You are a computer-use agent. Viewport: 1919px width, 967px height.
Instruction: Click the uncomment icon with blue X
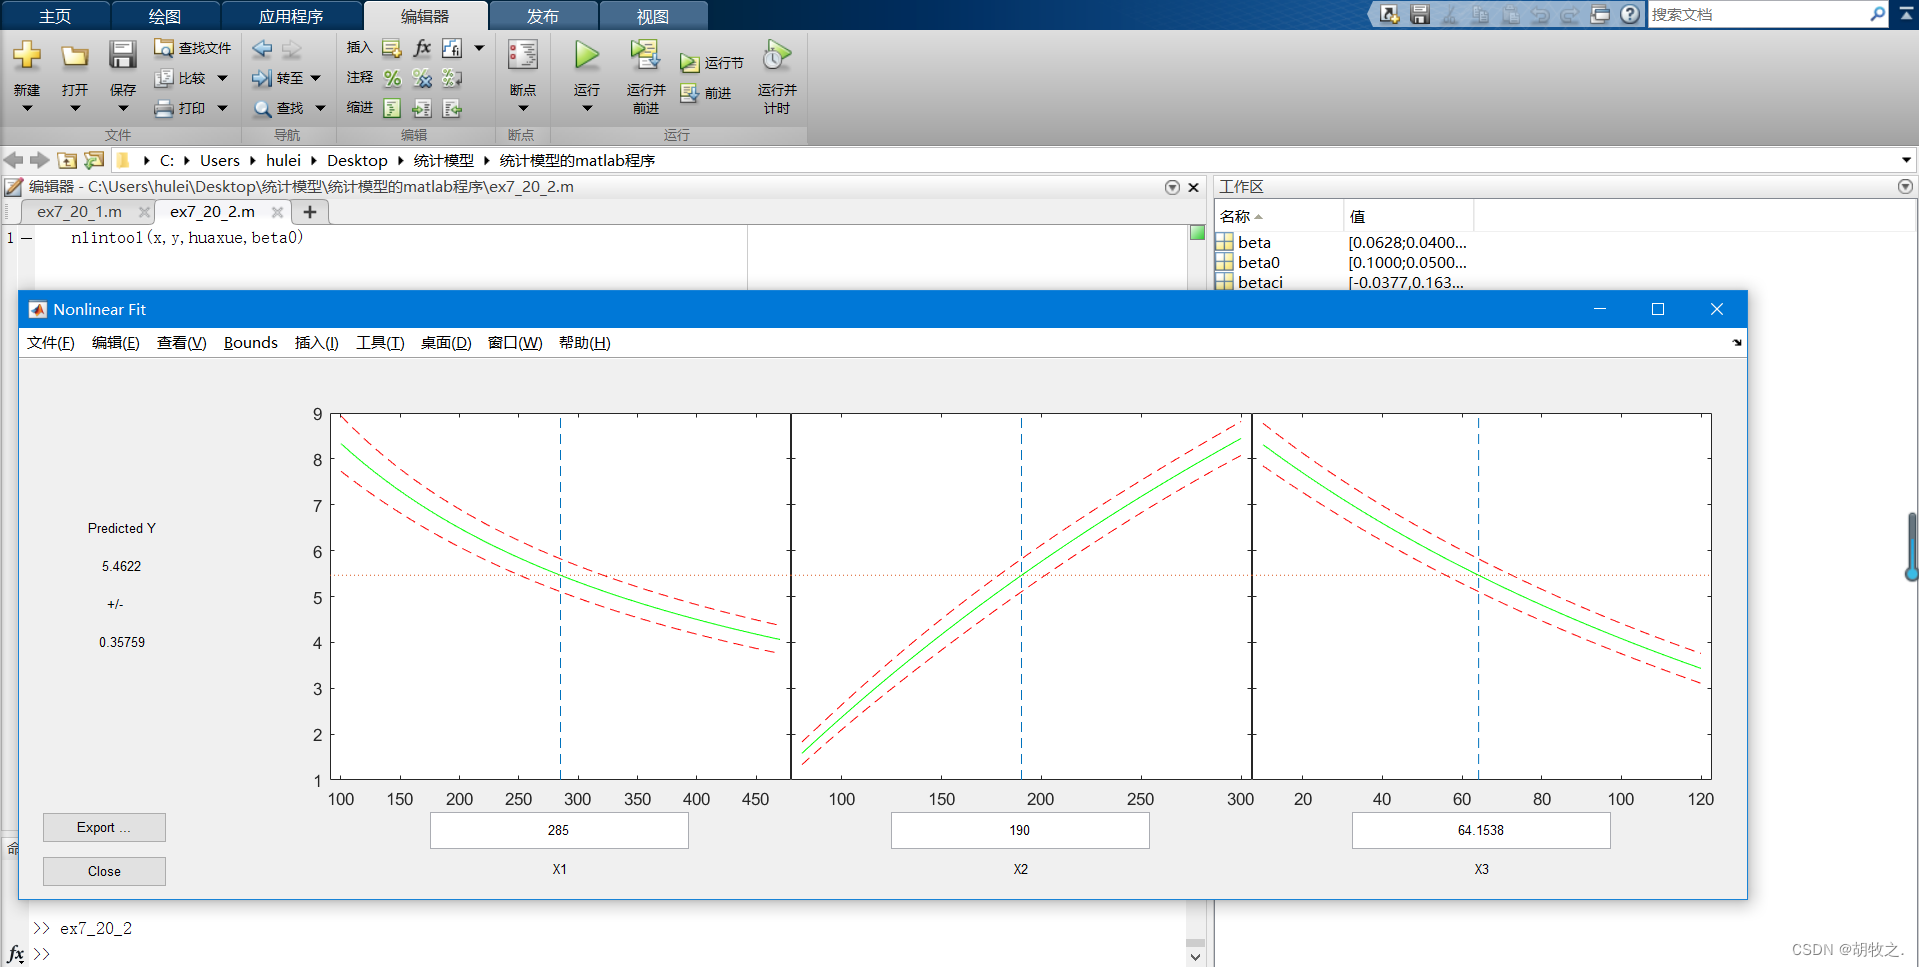click(422, 78)
